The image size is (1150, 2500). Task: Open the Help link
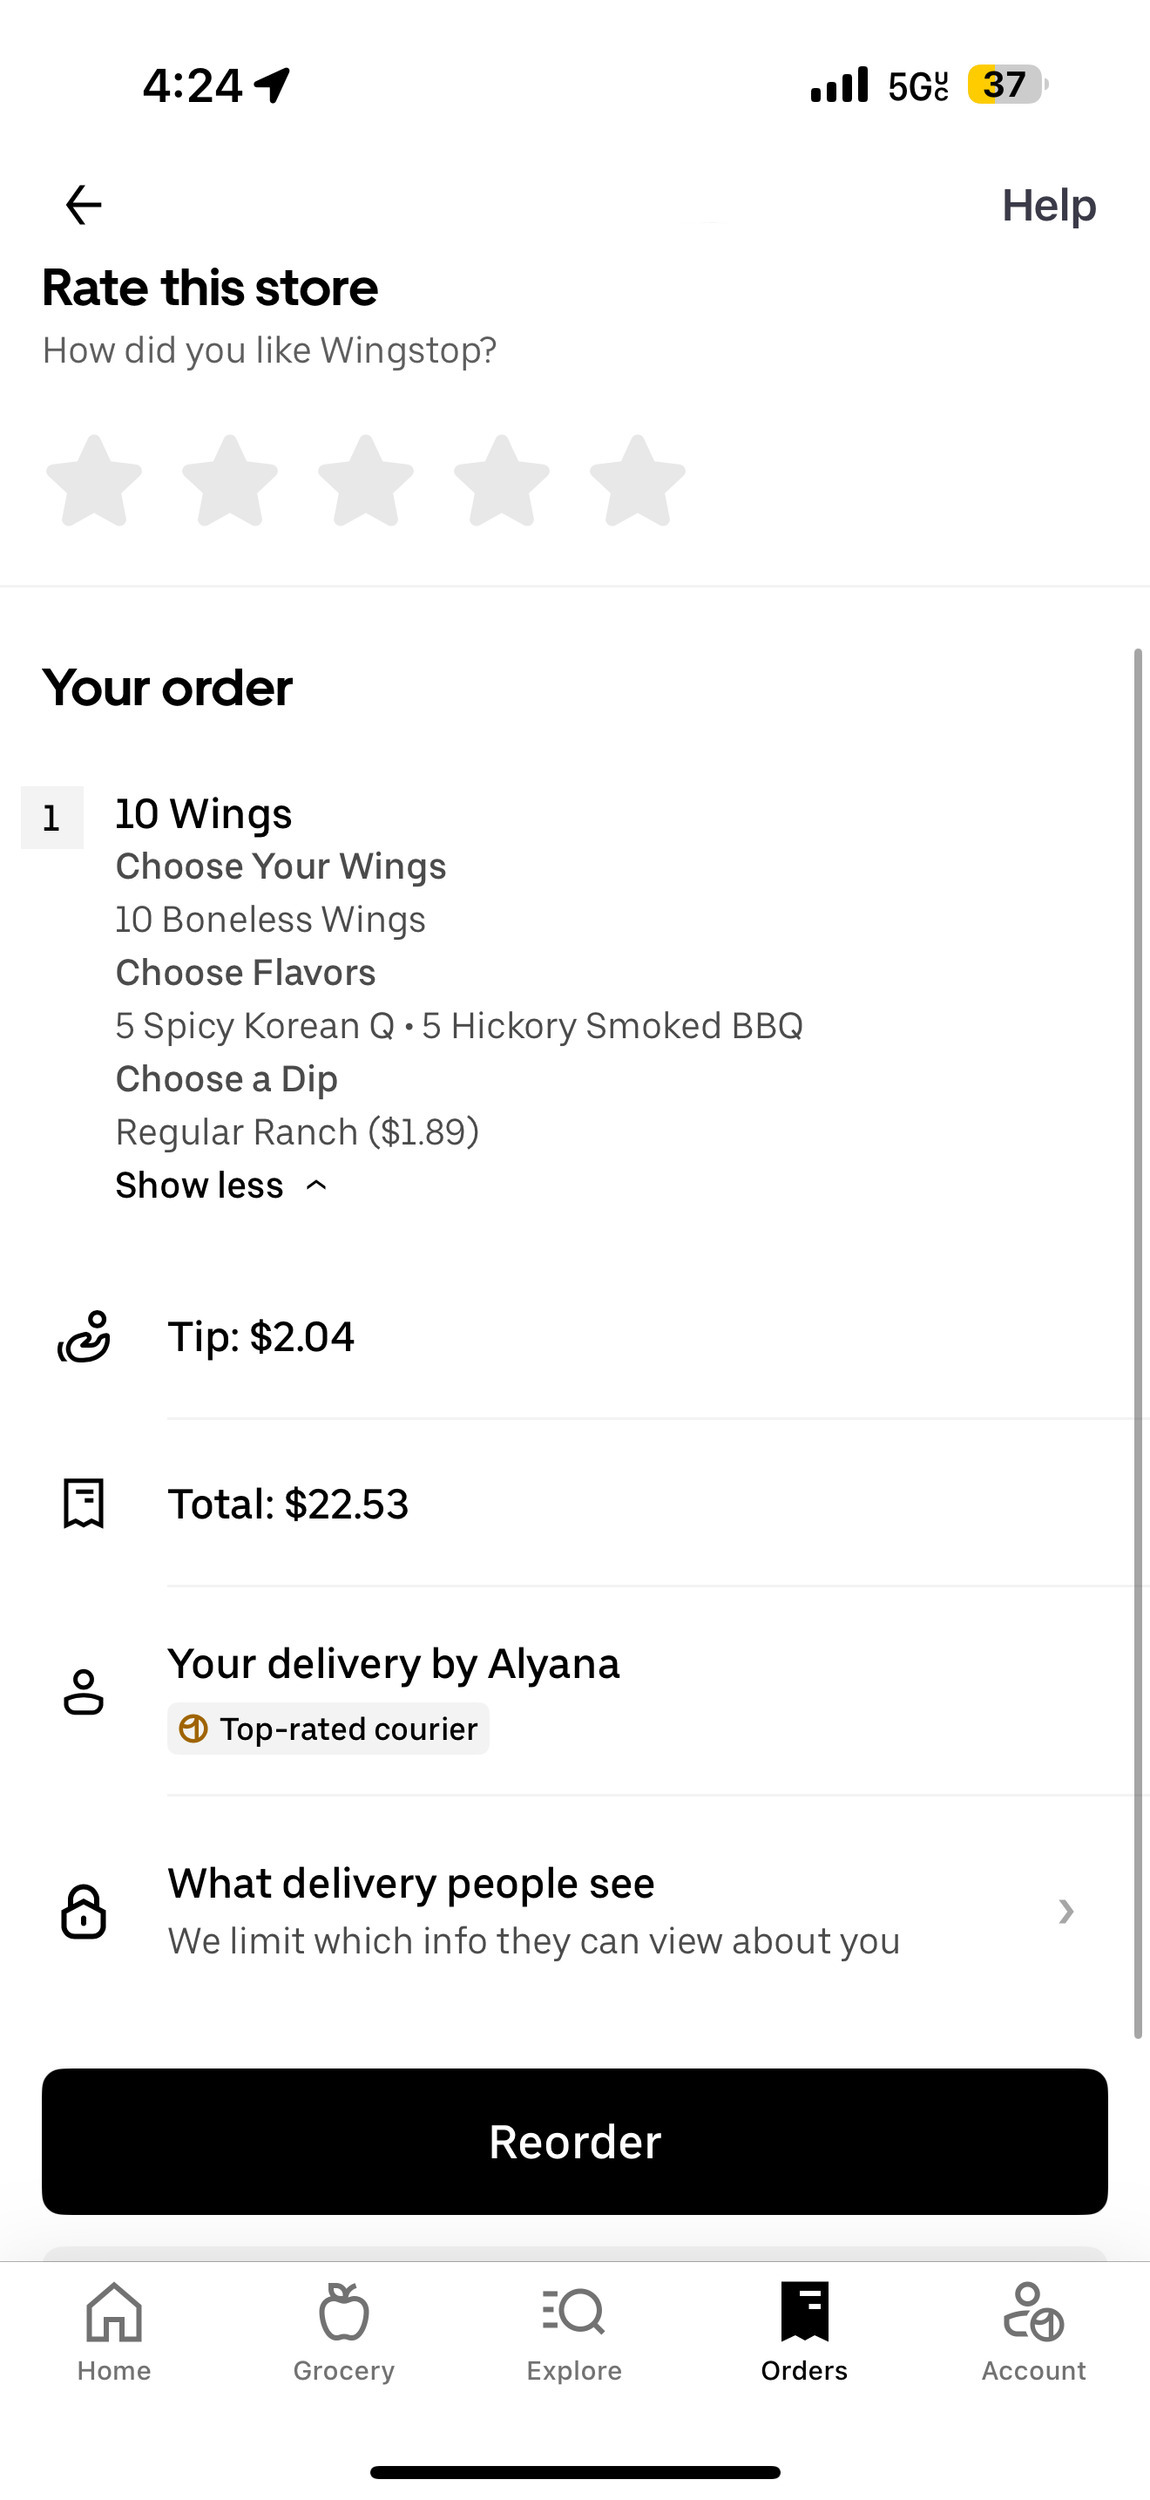click(1049, 205)
